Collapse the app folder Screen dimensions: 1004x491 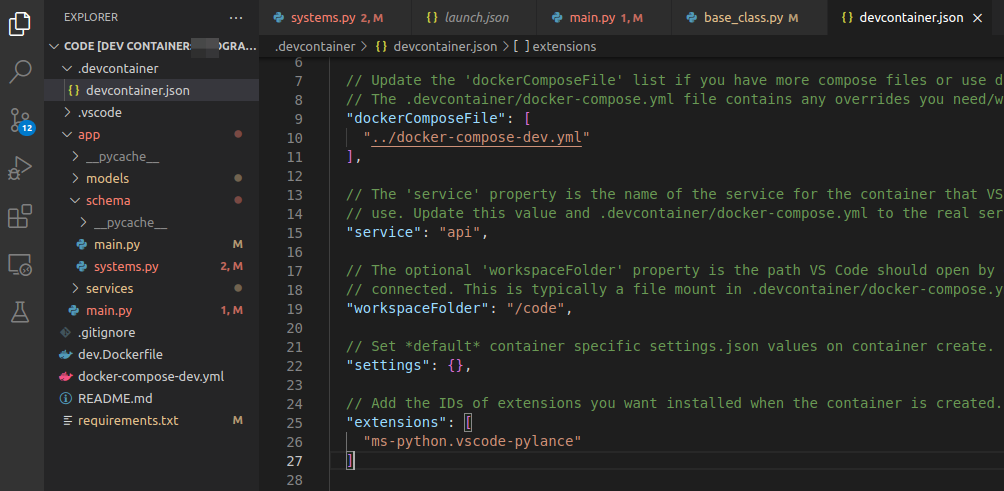coord(67,134)
